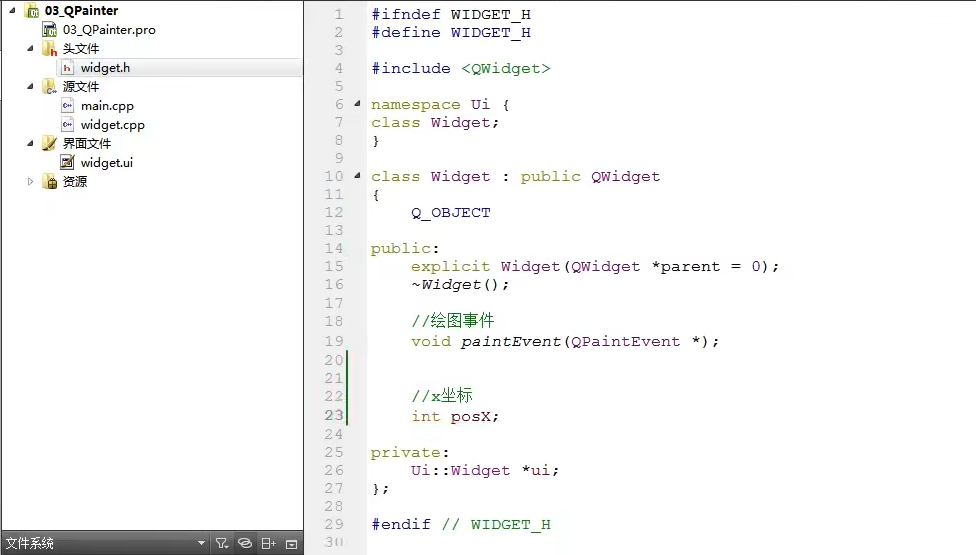Collapse the 头文件 folder arrow
This screenshot has height=555, width=976.
click(30, 49)
